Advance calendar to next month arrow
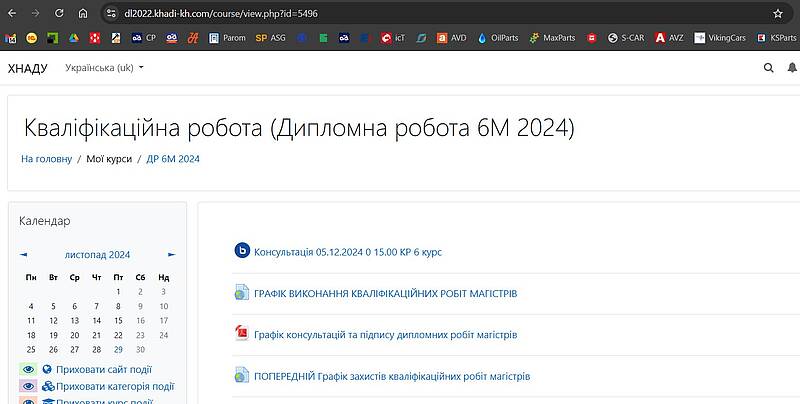800x404 pixels. coord(171,255)
